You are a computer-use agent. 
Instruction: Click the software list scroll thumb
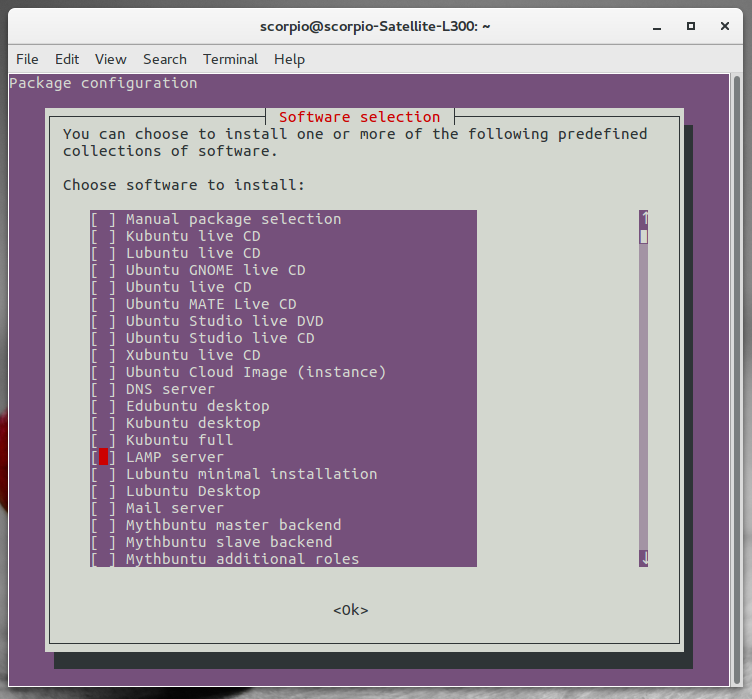(x=644, y=237)
